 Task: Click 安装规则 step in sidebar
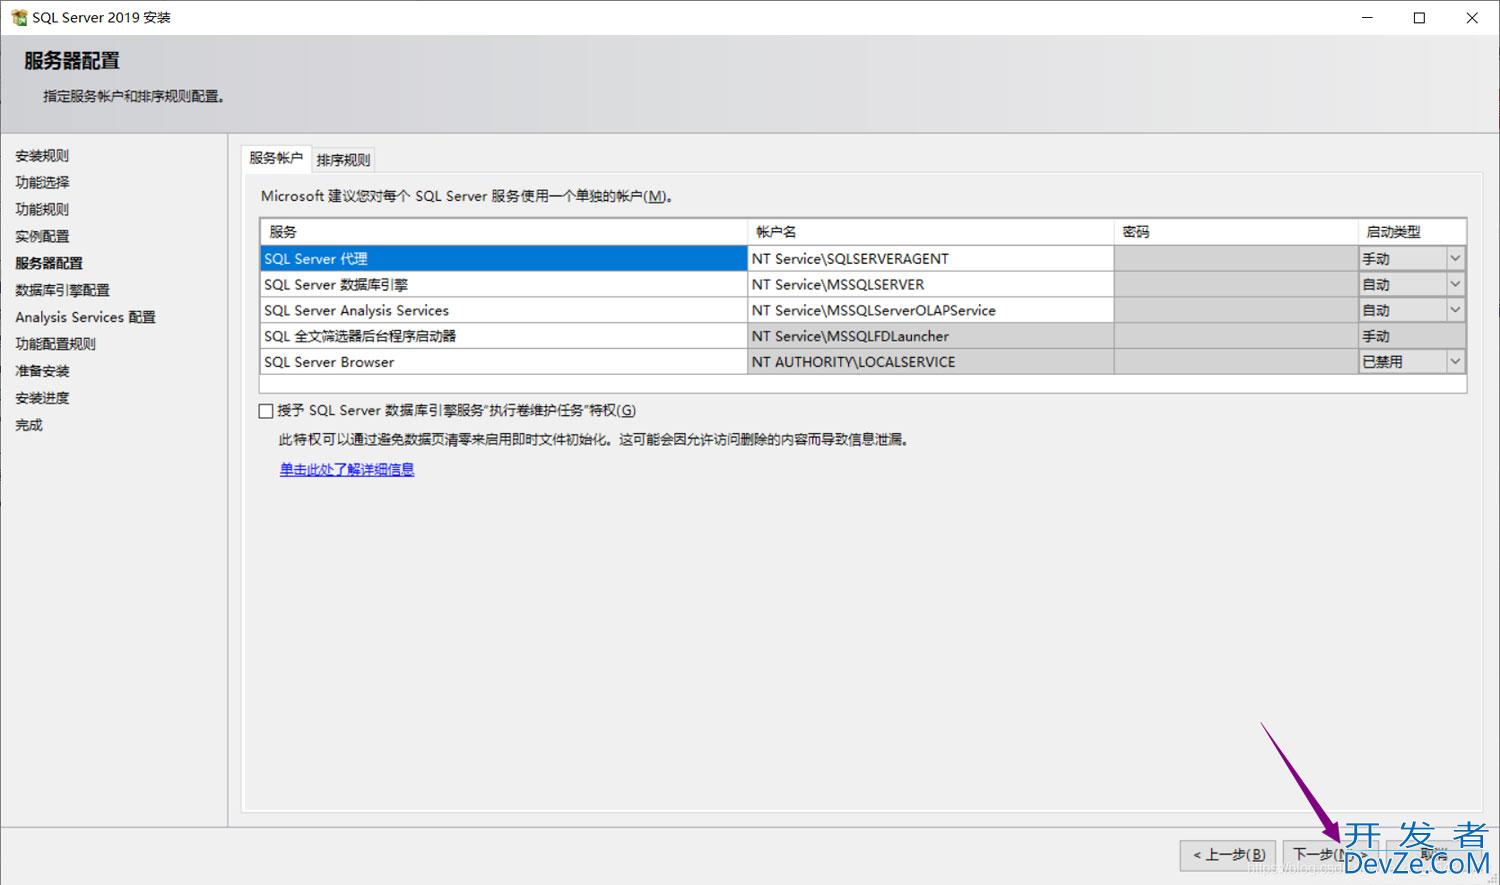[x=42, y=156]
